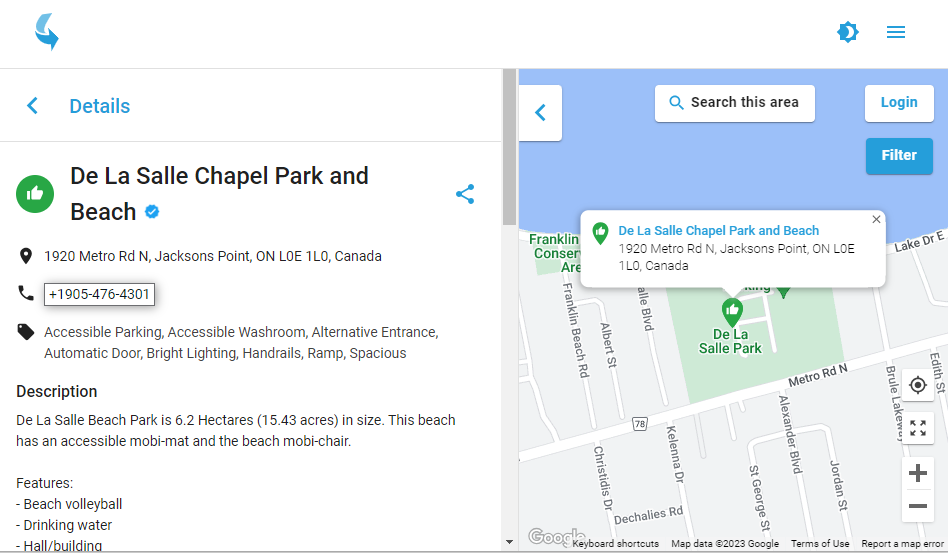948x553 pixels.
Task: Click the 'Drinking water' feature line
Action: click(64, 525)
